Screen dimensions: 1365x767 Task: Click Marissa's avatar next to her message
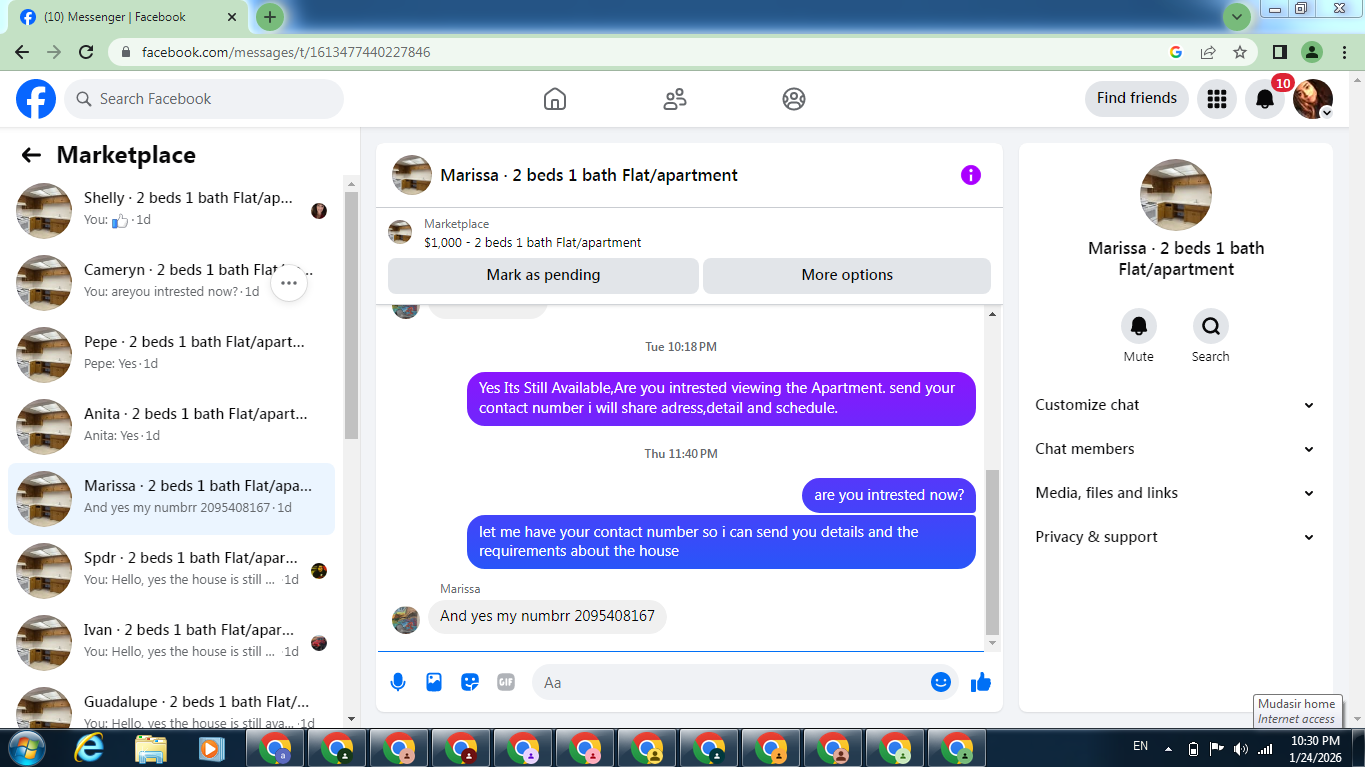[406, 620]
